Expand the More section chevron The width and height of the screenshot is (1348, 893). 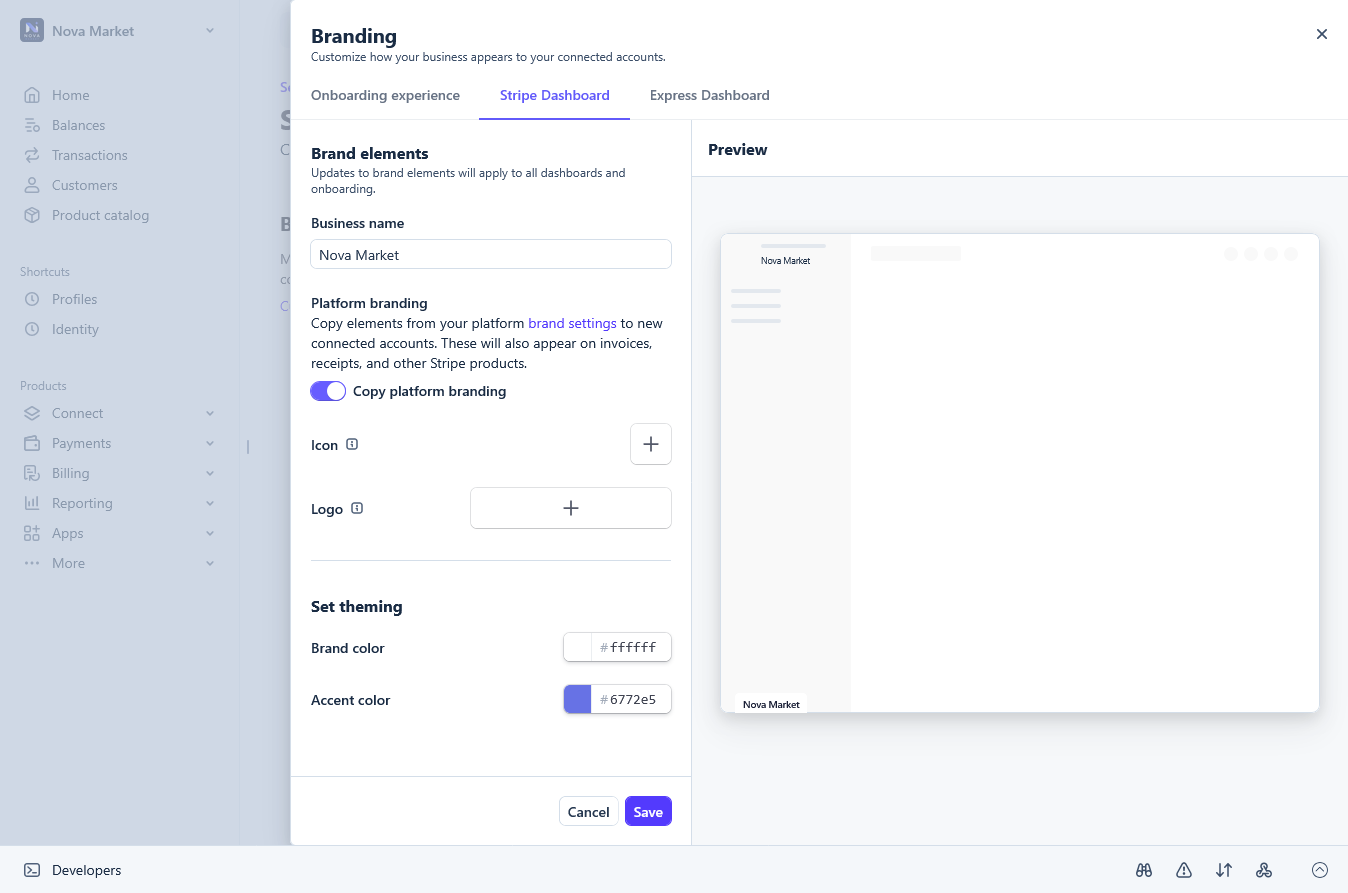click(210, 563)
